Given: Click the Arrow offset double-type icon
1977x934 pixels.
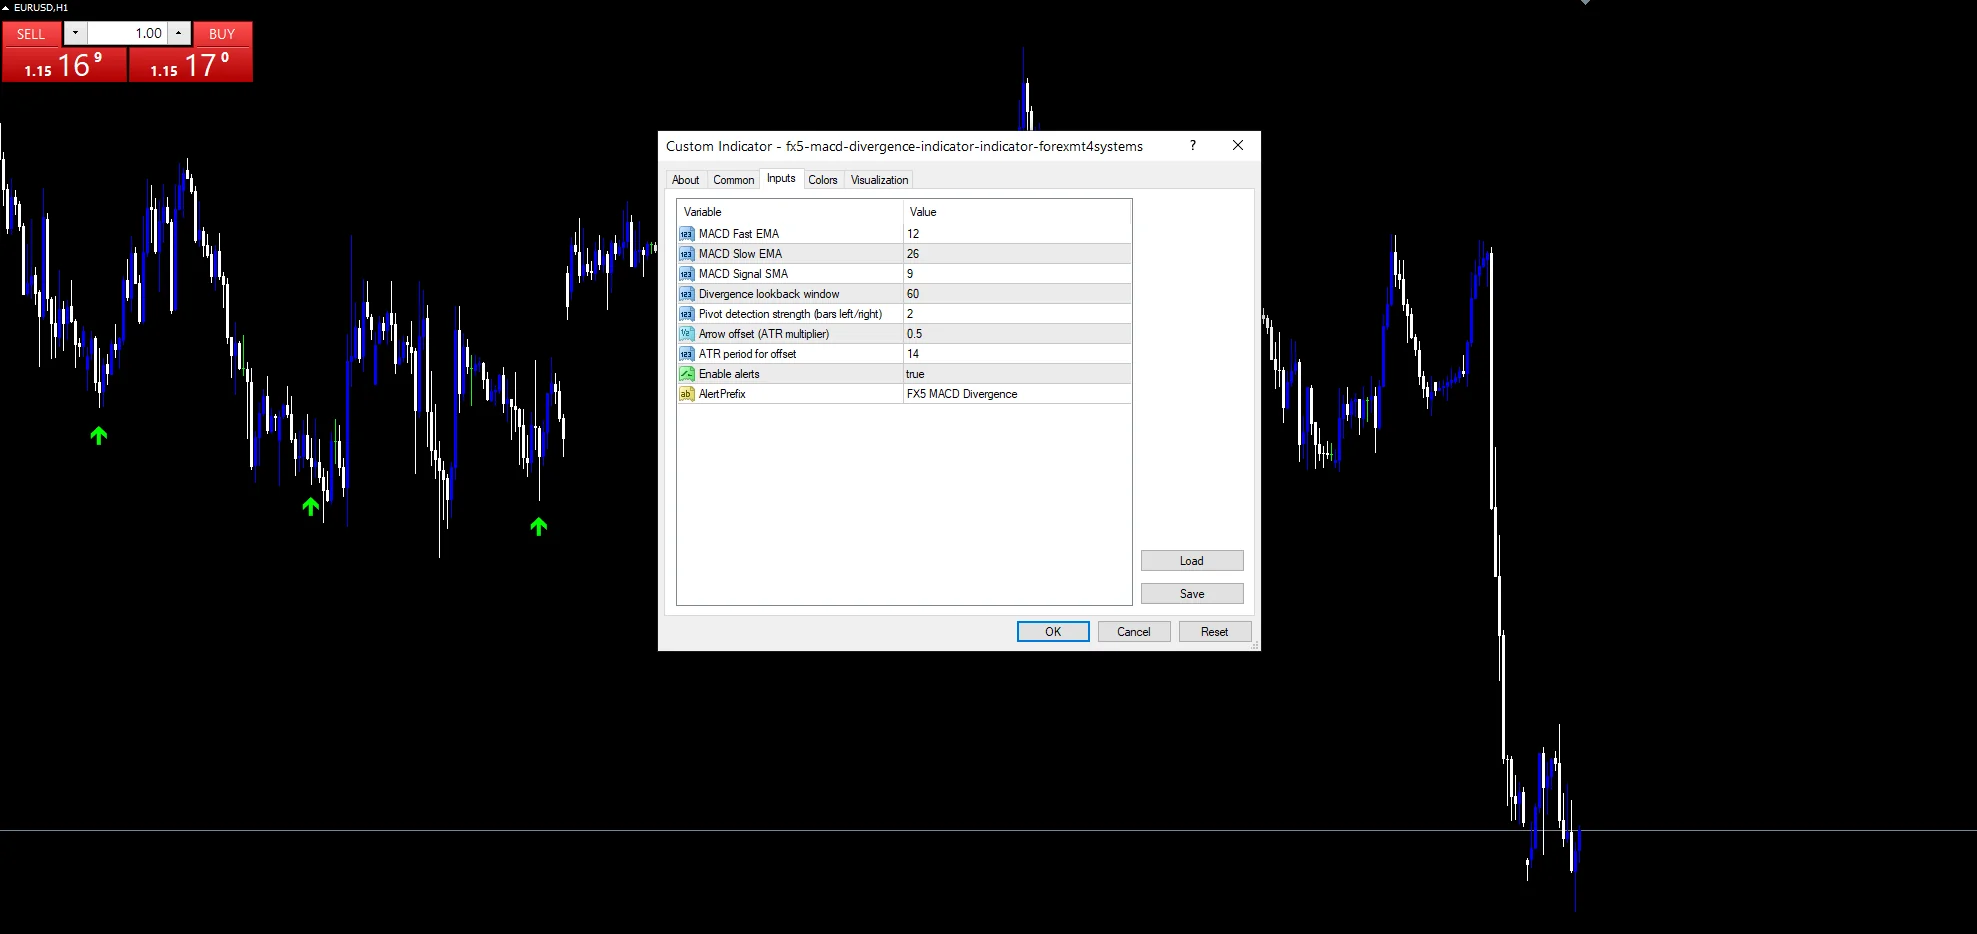Looking at the screenshot, I should point(686,334).
